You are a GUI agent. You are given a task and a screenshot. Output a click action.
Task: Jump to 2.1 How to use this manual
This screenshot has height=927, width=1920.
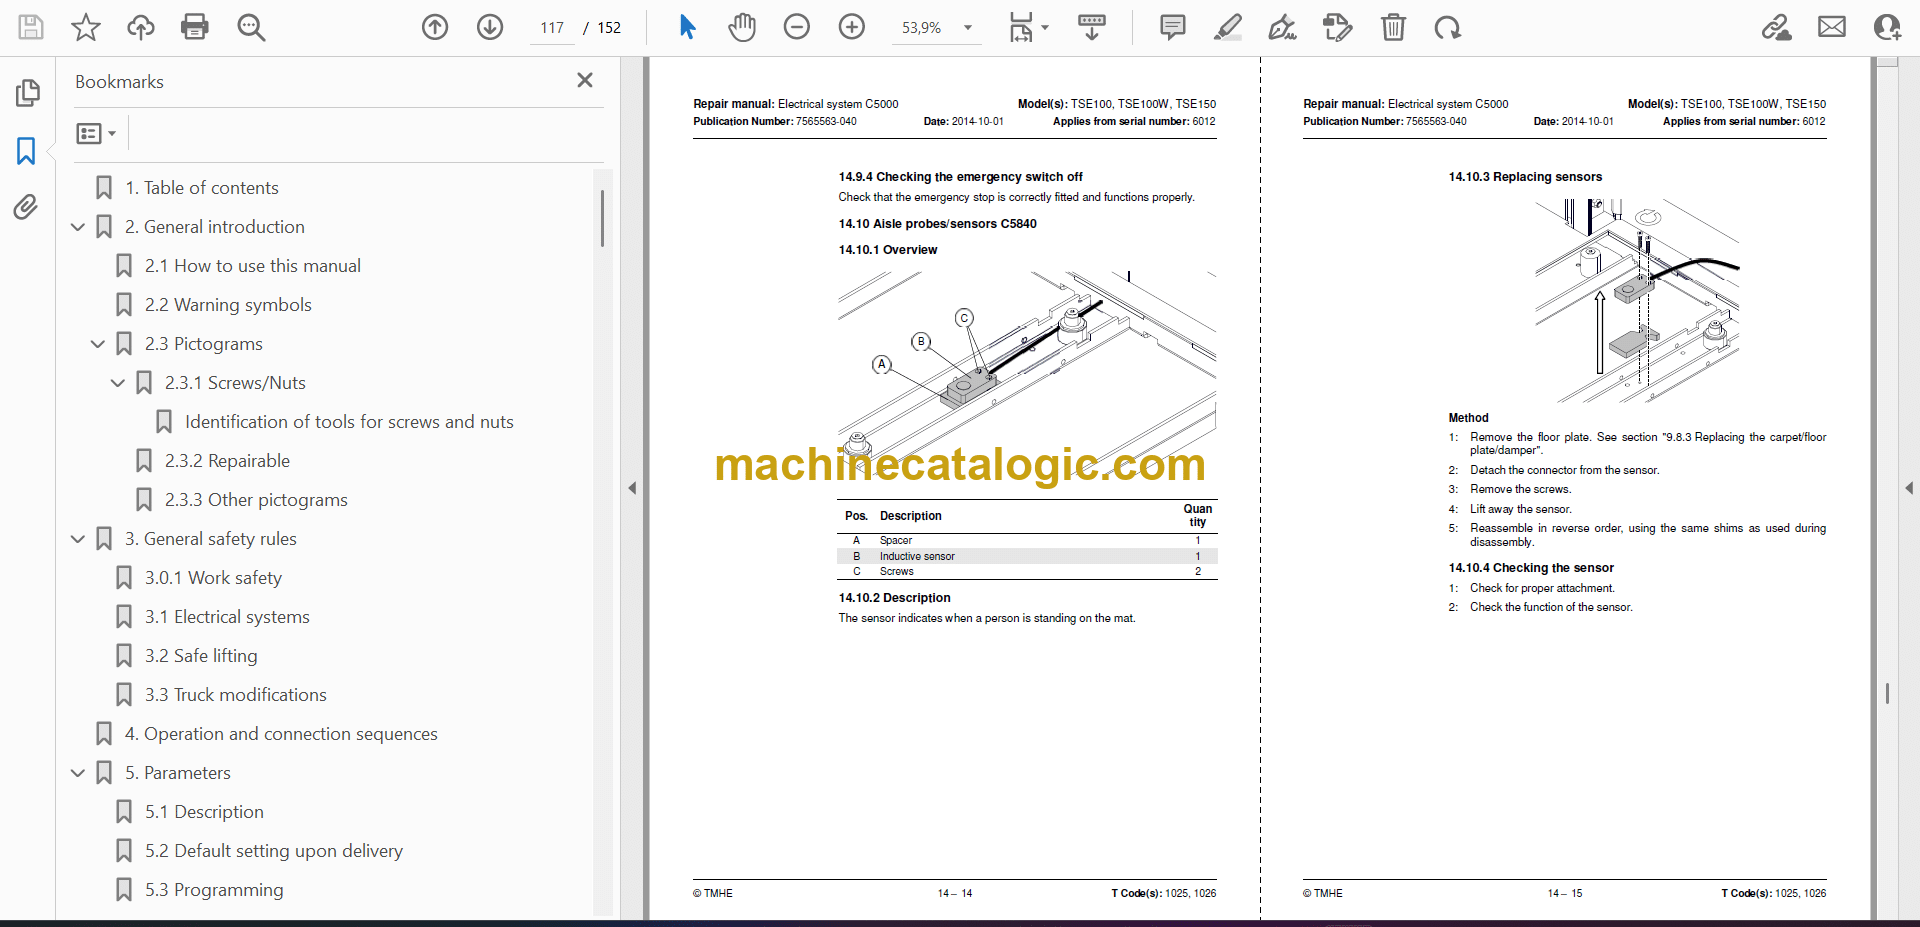tap(252, 266)
